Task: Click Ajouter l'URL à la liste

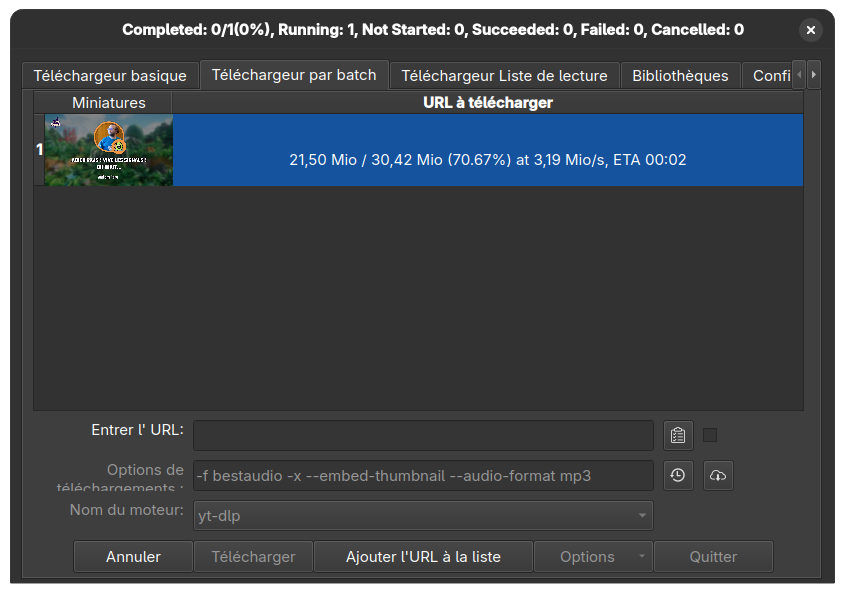Action: [423, 556]
